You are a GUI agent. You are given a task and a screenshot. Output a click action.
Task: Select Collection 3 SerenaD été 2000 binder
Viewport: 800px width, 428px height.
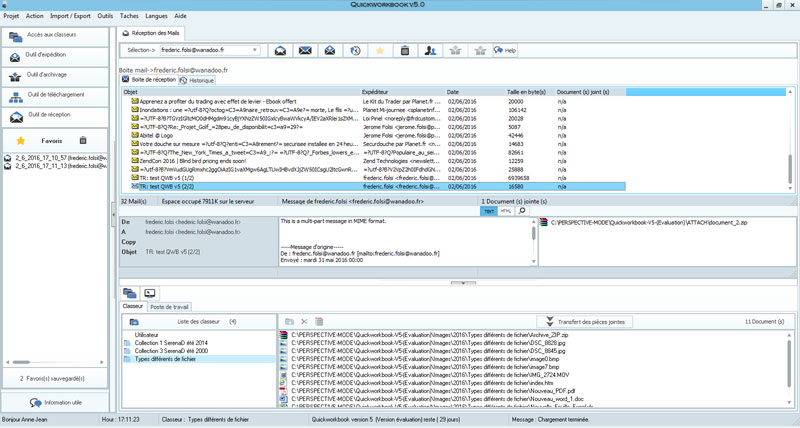click(171, 351)
